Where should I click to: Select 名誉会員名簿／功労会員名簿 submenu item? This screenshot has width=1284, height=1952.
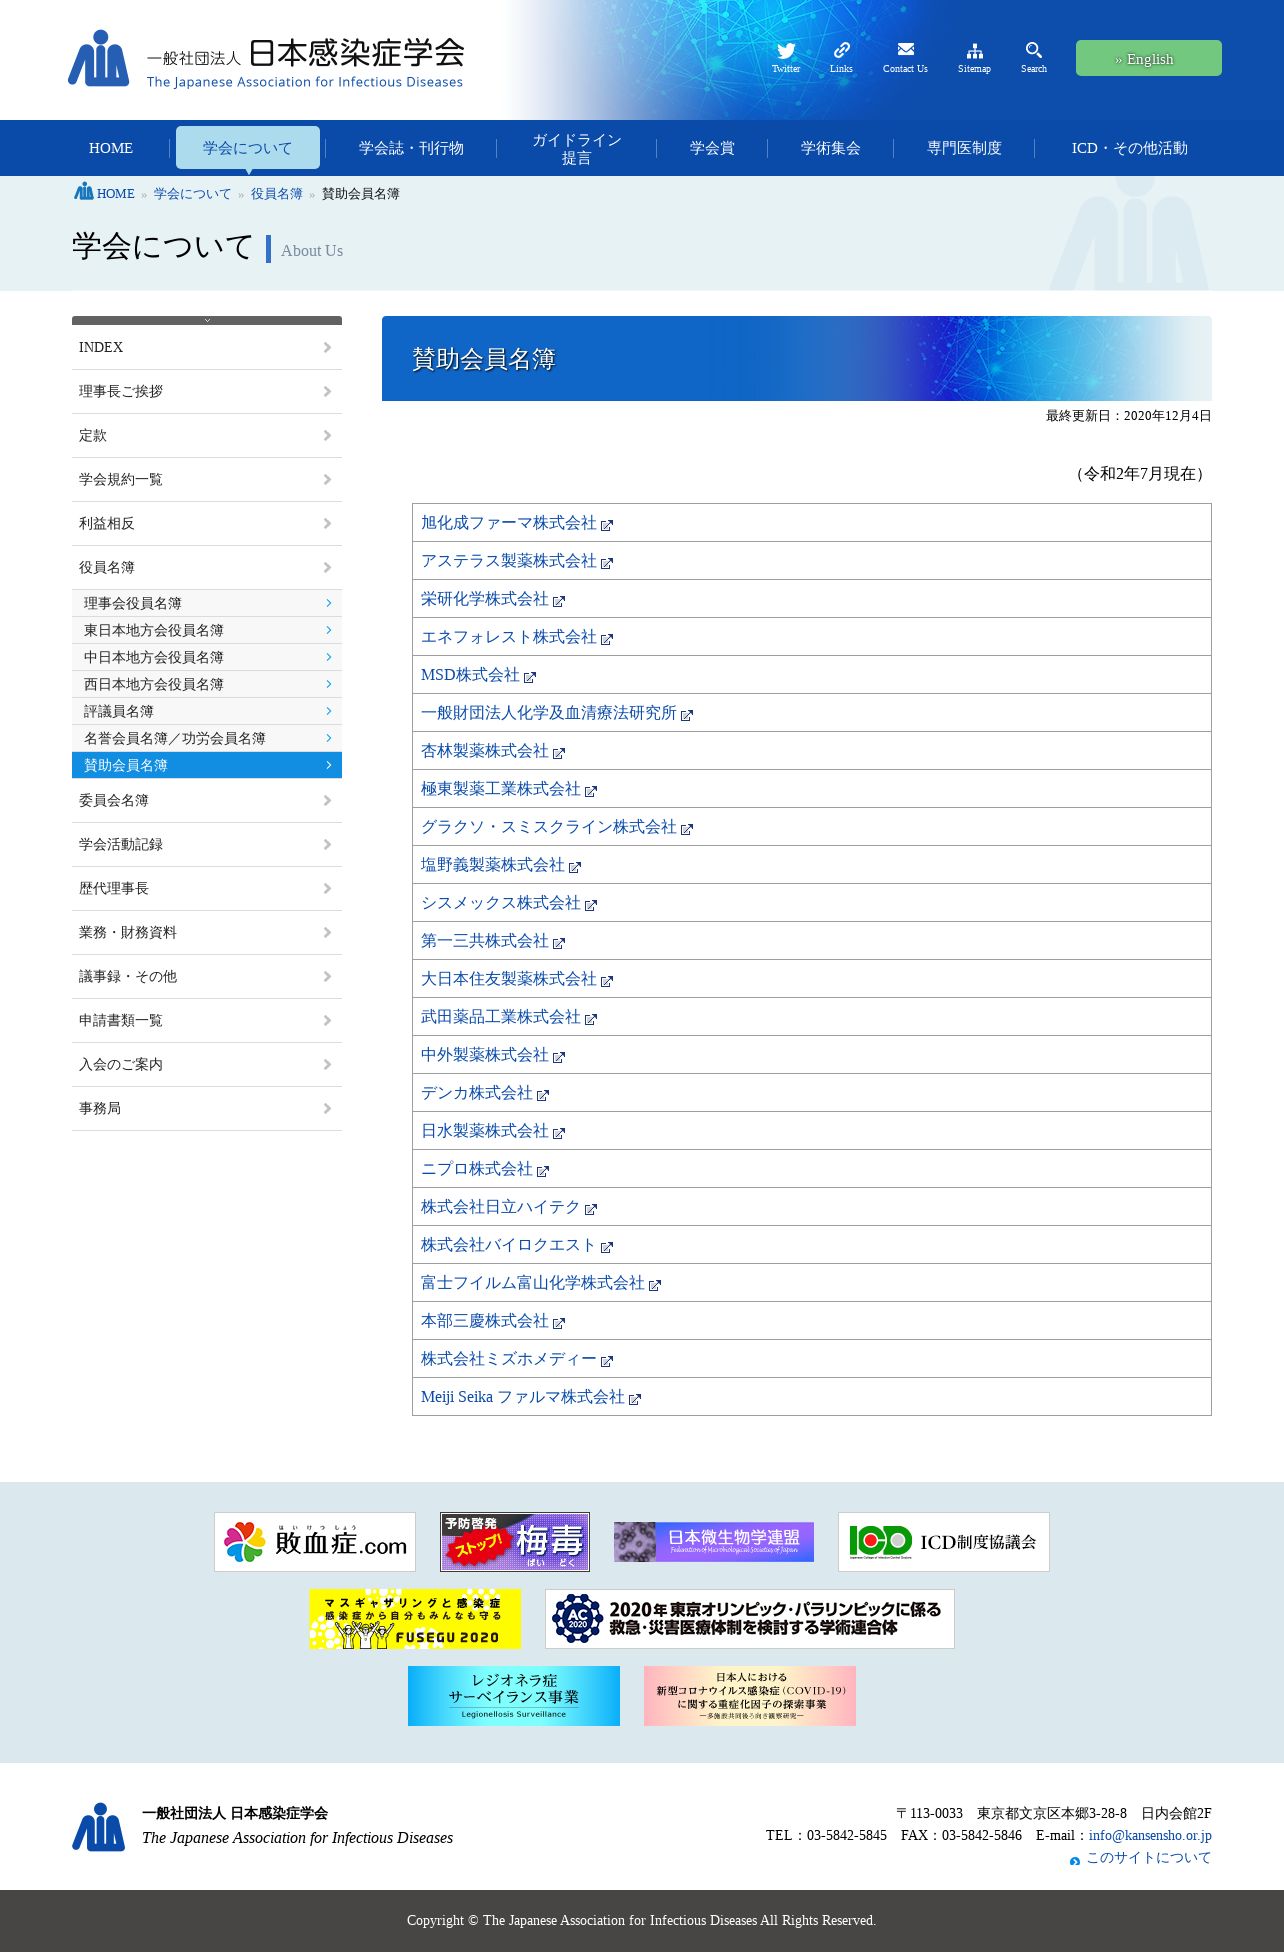[x=207, y=738]
